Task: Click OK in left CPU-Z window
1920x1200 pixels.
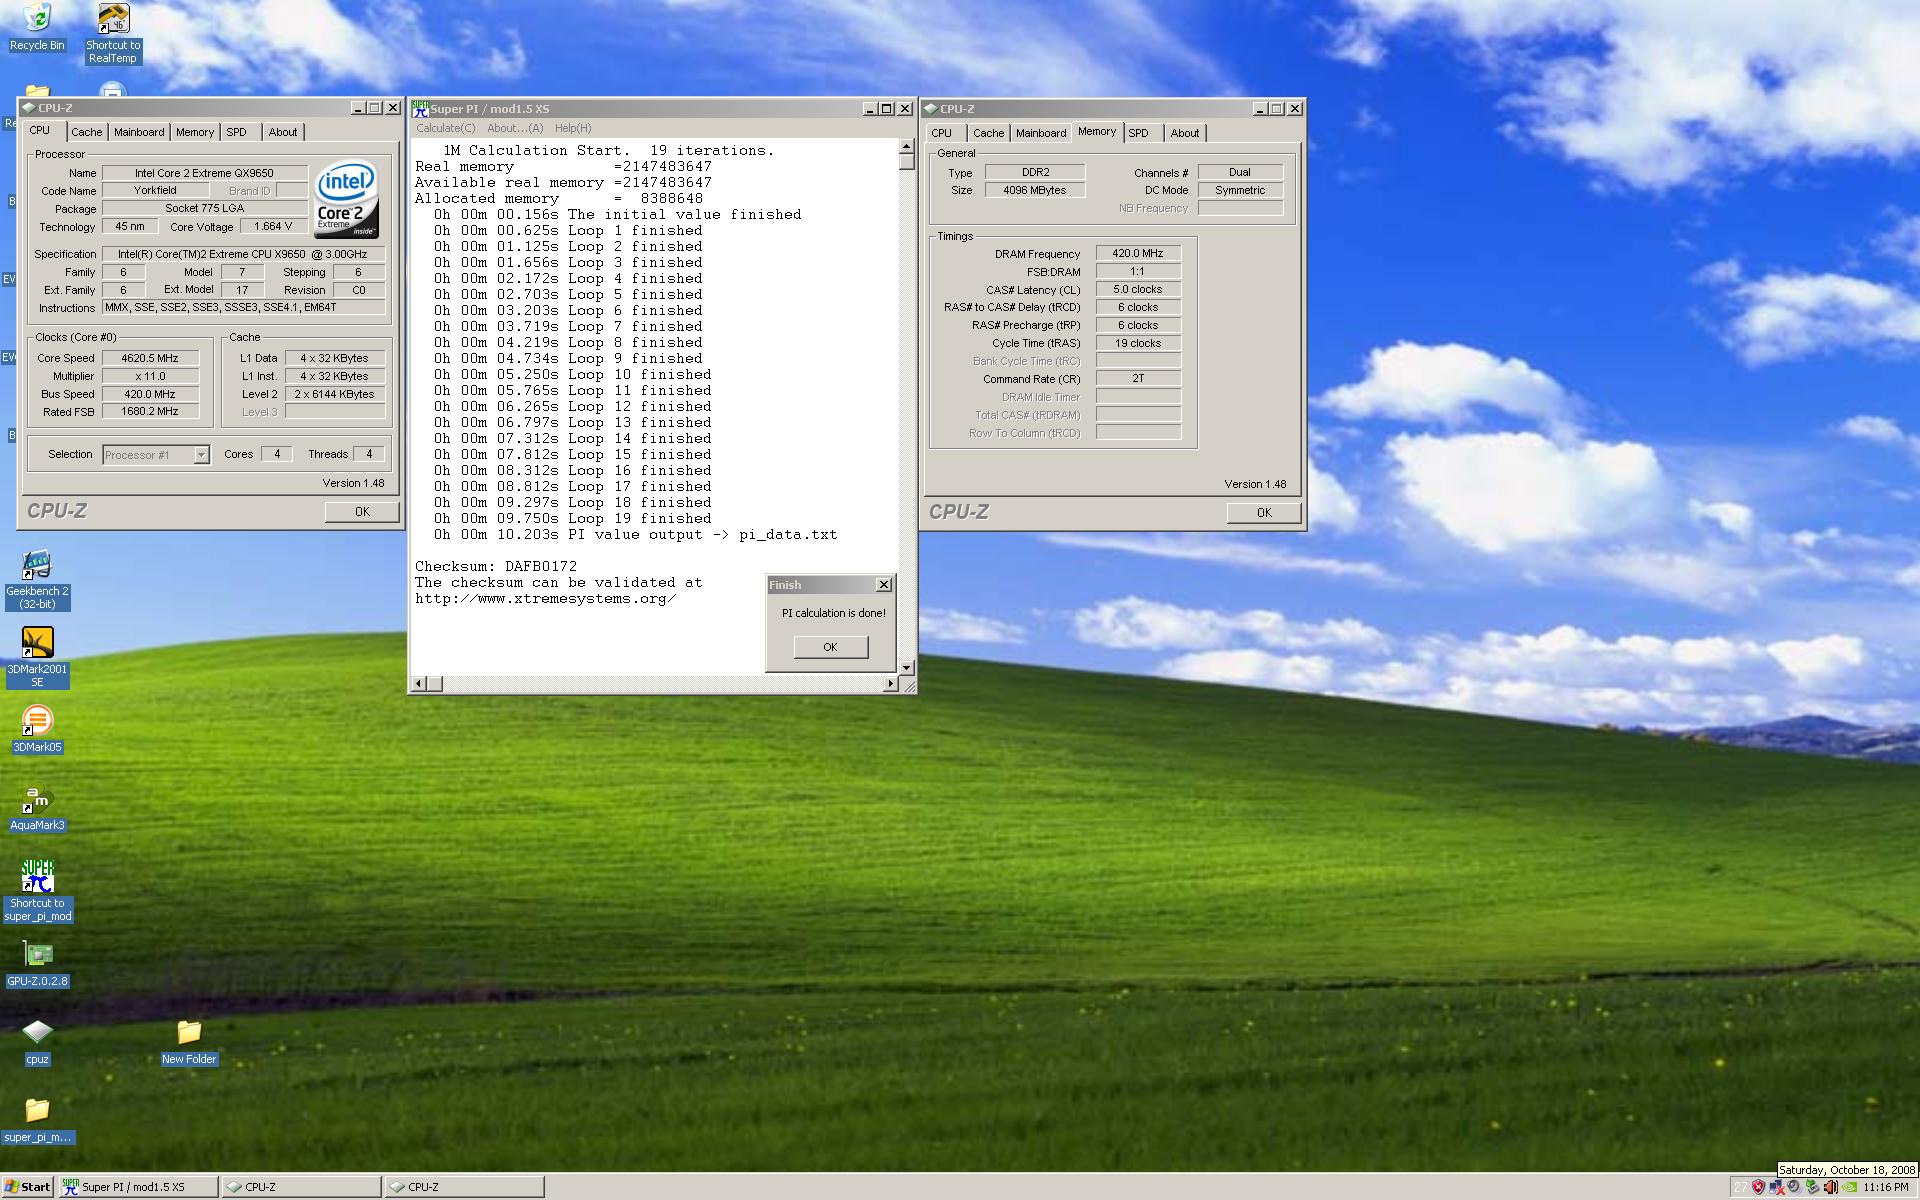Action: coord(362,511)
